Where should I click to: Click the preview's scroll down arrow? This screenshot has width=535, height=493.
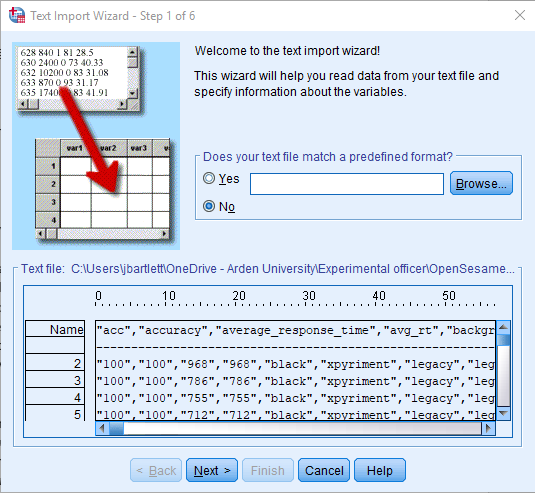click(x=503, y=414)
